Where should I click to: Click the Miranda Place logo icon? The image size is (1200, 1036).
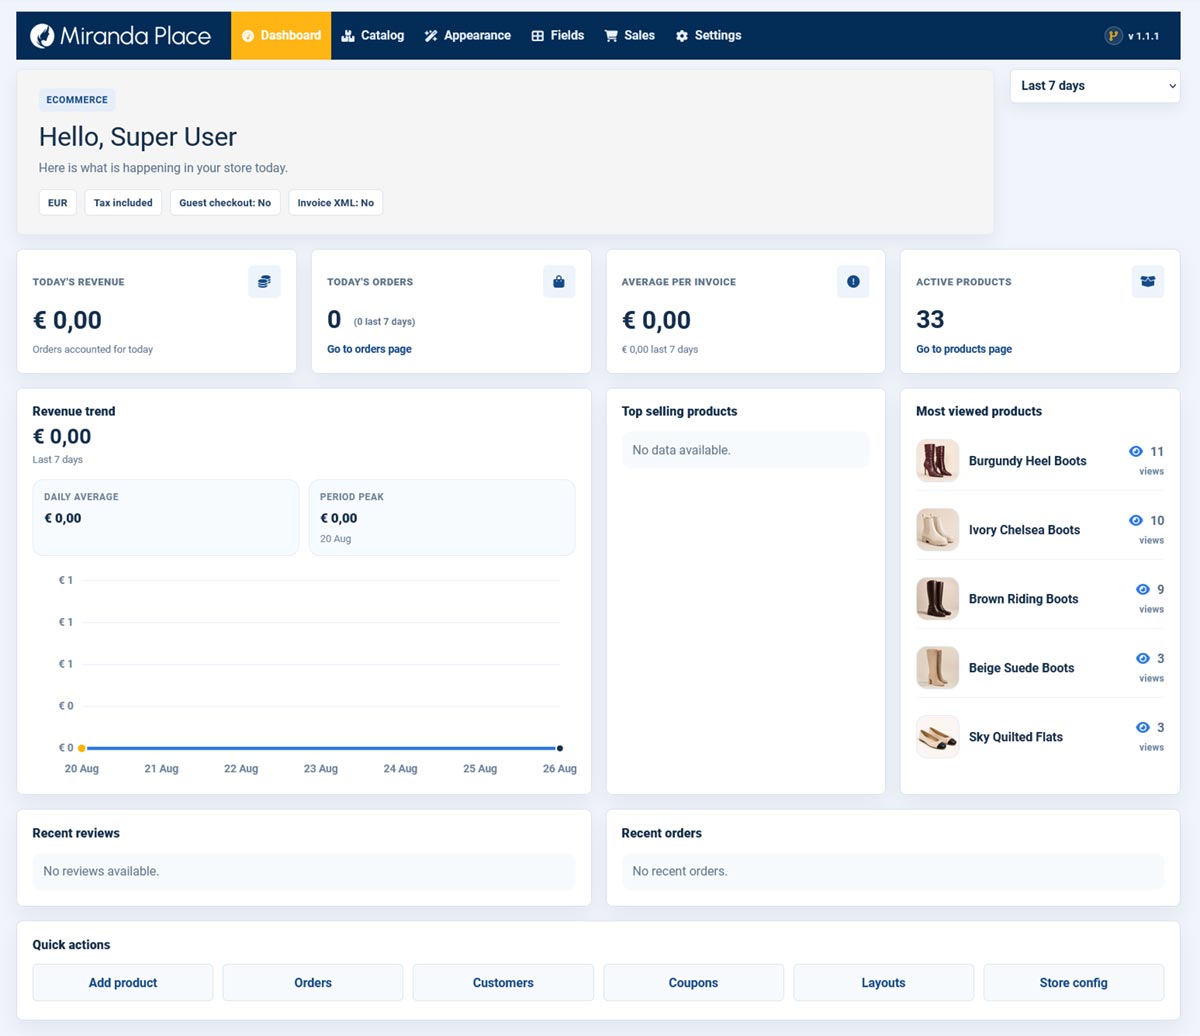click(42, 36)
